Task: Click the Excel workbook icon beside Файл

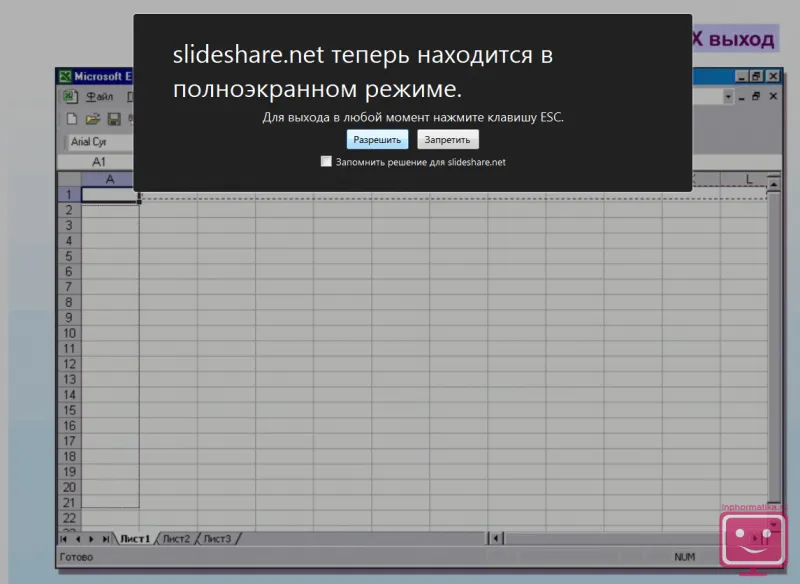Action: point(70,96)
